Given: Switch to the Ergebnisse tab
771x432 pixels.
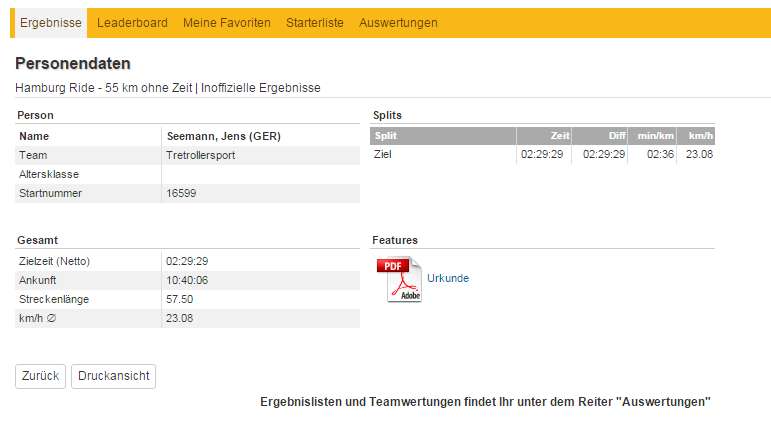Looking at the screenshot, I should pos(50,22).
